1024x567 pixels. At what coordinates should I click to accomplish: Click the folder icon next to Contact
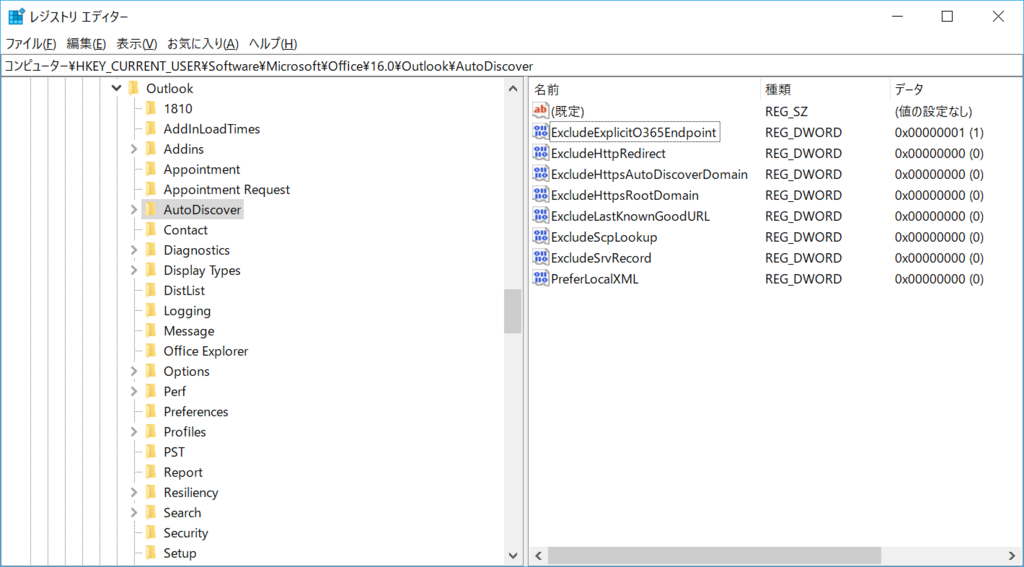point(152,230)
